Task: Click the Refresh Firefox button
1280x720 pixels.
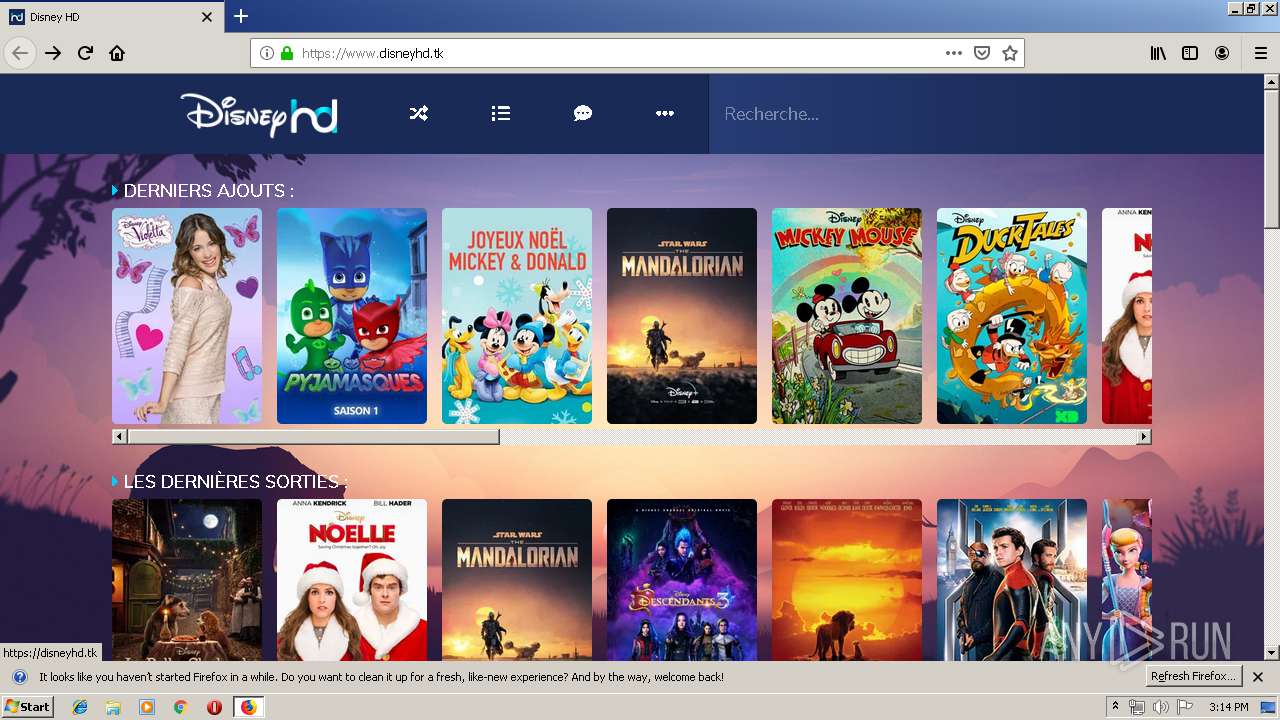Action: pyautogui.click(x=1194, y=676)
